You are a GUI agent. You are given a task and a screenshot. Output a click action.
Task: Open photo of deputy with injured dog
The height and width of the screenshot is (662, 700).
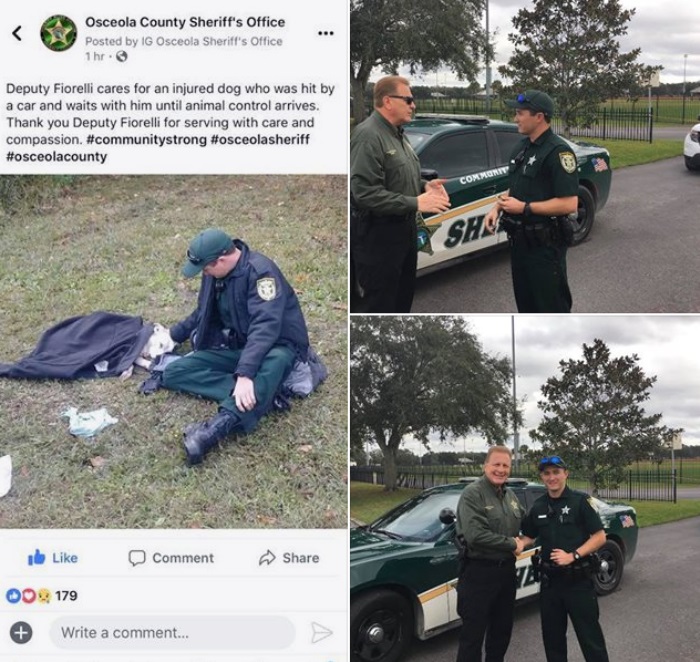coord(174,351)
